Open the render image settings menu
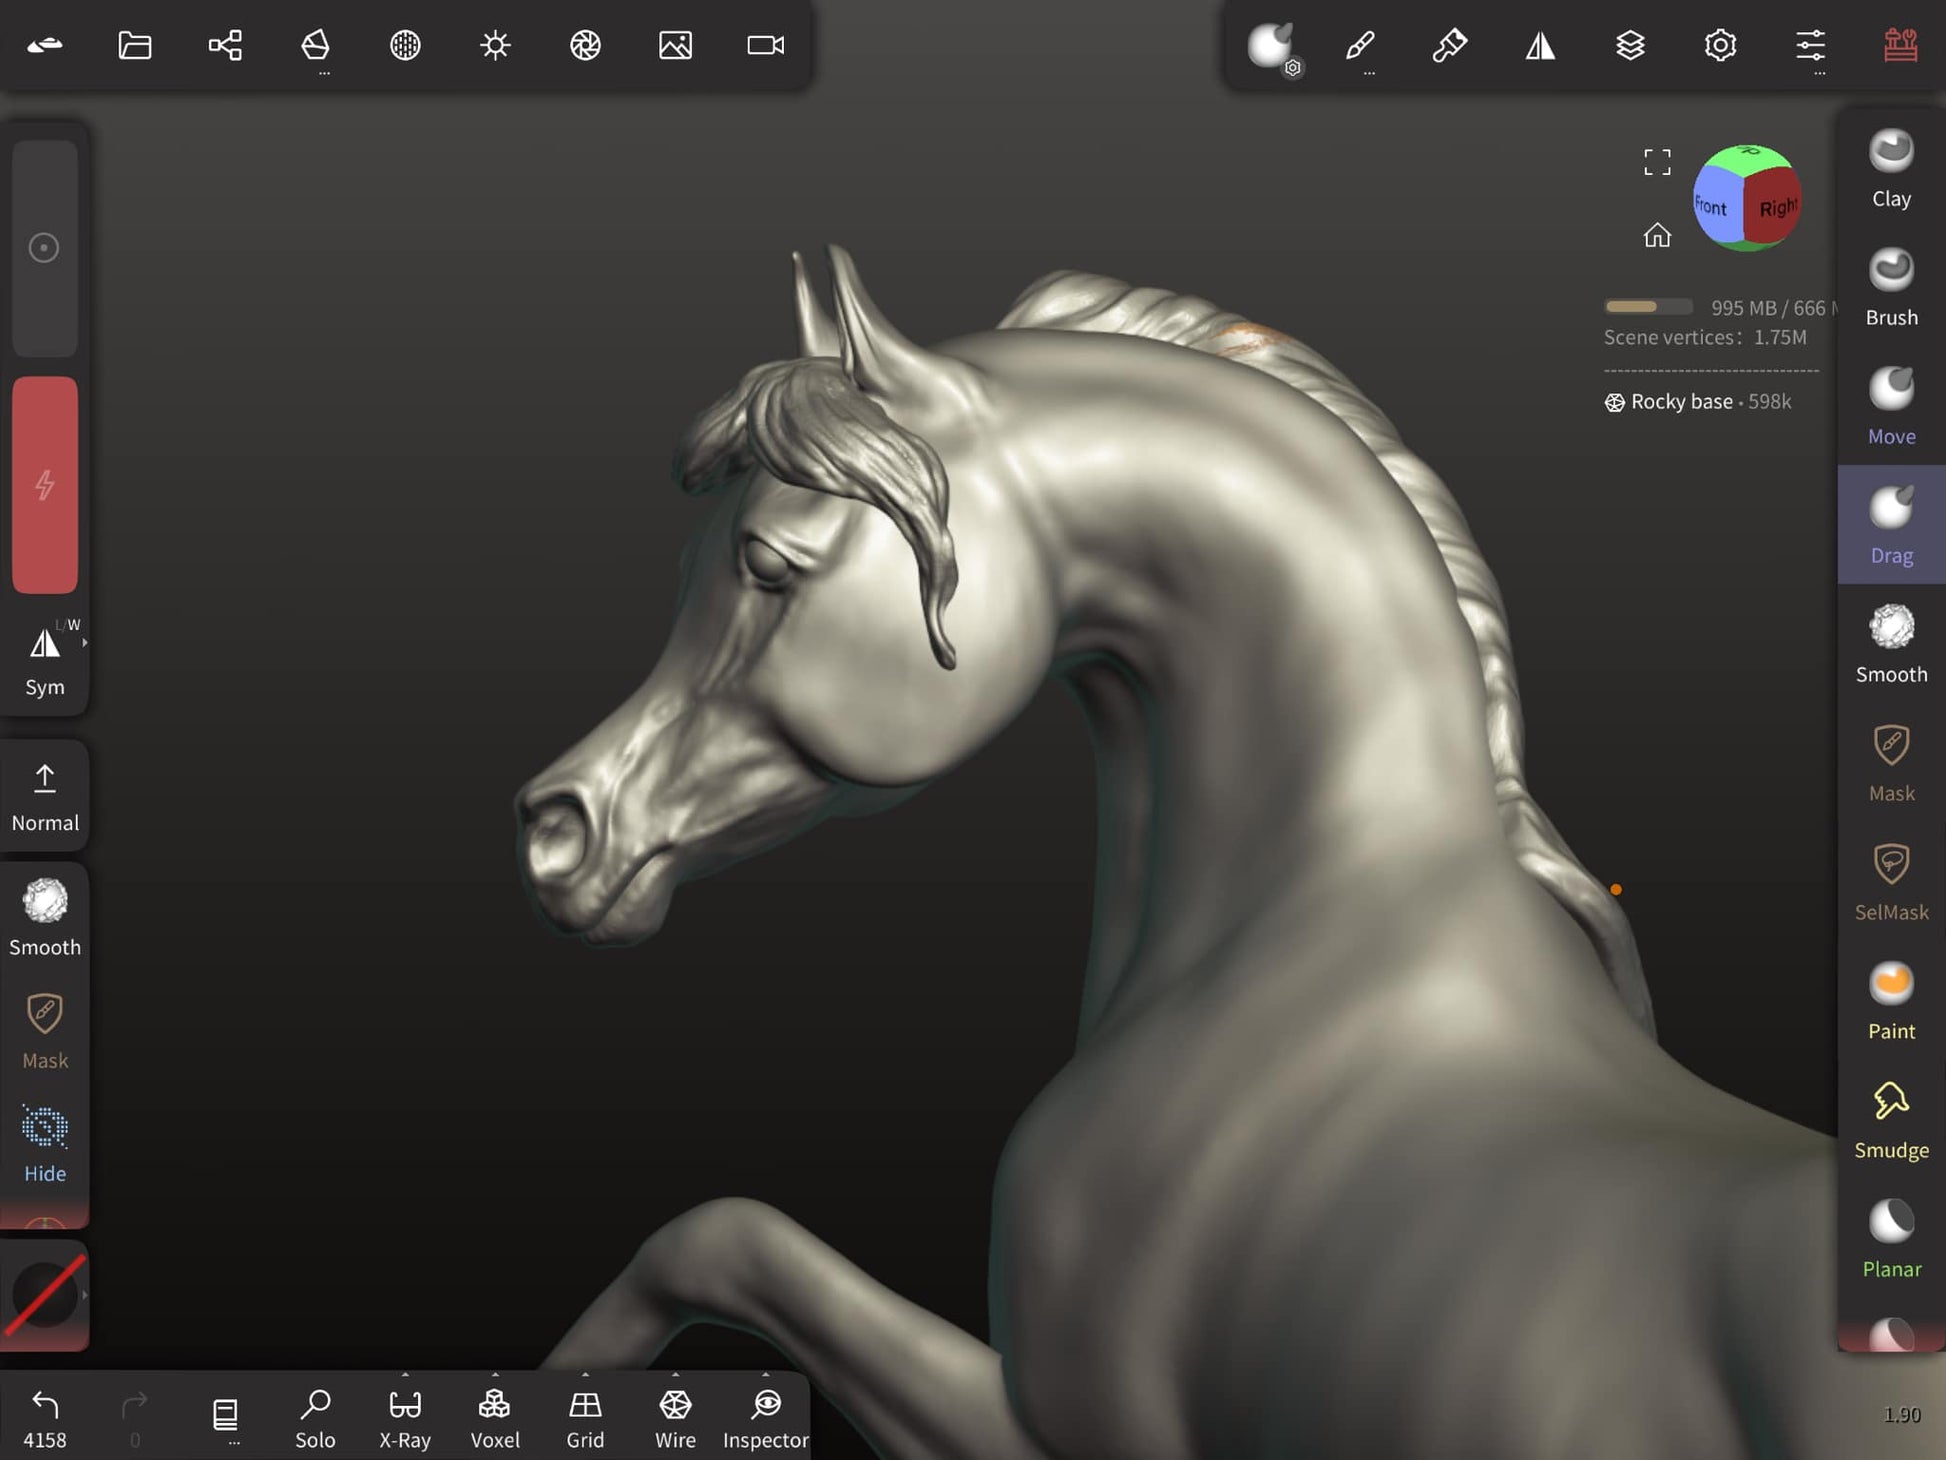Image resolution: width=1946 pixels, height=1460 pixels. [x=675, y=45]
